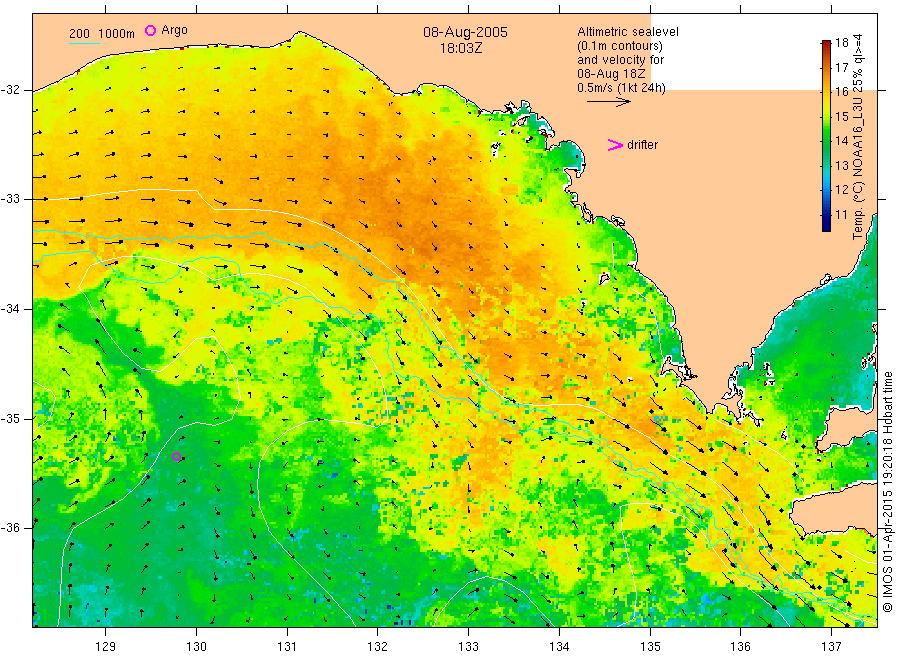Click the '08-Aug 18Z' velocity date text

tap(611, 74)
